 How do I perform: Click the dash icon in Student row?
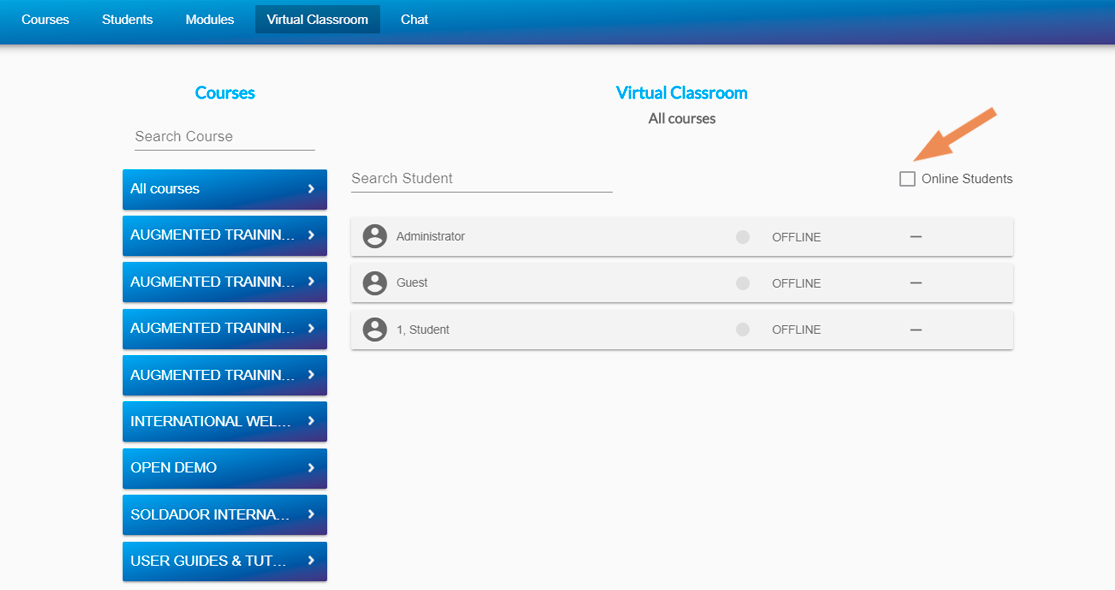pyautogui.click(x=915, y=329)
